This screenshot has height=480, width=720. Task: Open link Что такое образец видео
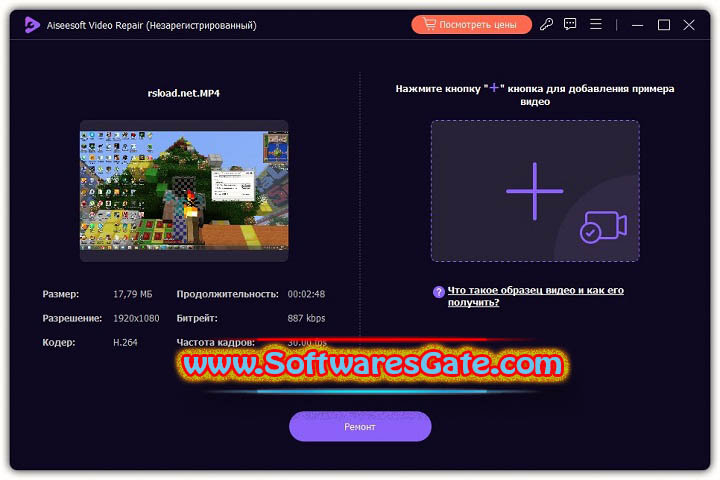535,296
